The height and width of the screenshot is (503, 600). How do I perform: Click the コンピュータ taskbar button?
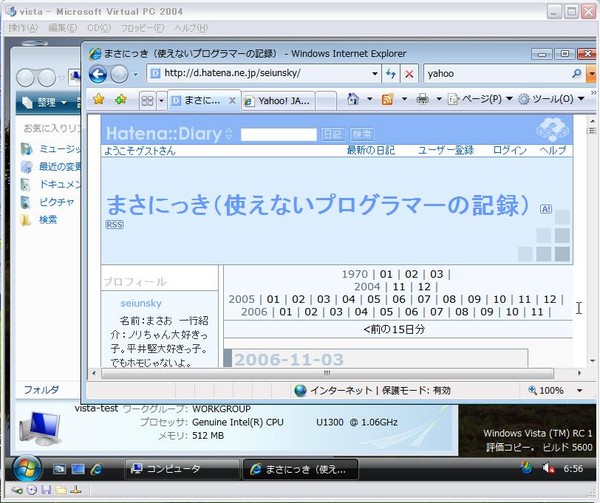(x=182, y=469)
